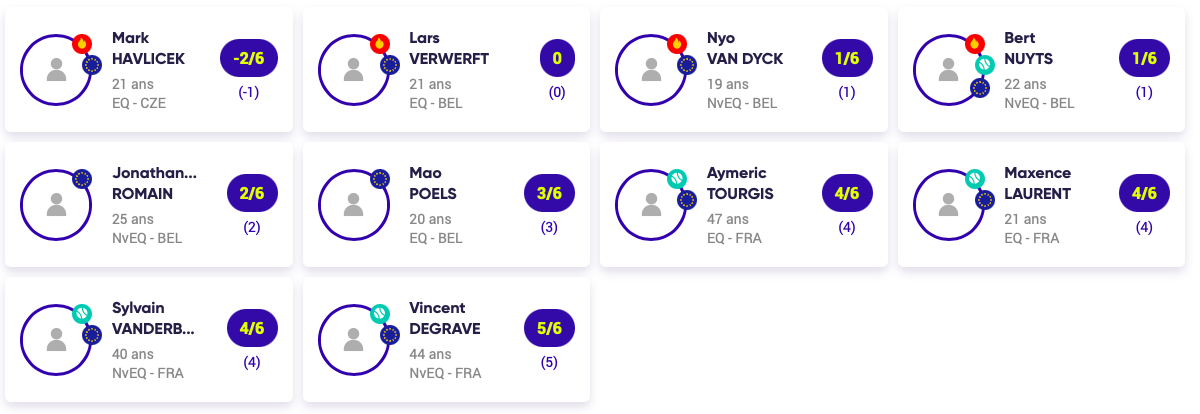The image size is (1200, 414).
Task: Click Lars Verwerft's 0 ranking badge
Action: (557, 59)
